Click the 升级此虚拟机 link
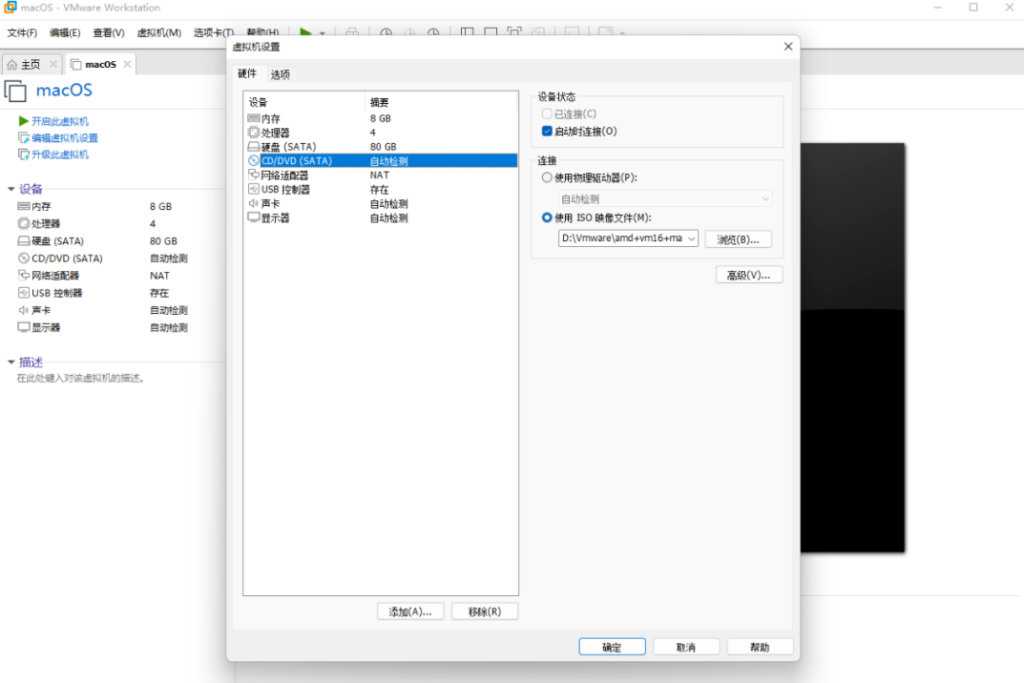This screenshot has width=1024, height=683. [60, 154]
